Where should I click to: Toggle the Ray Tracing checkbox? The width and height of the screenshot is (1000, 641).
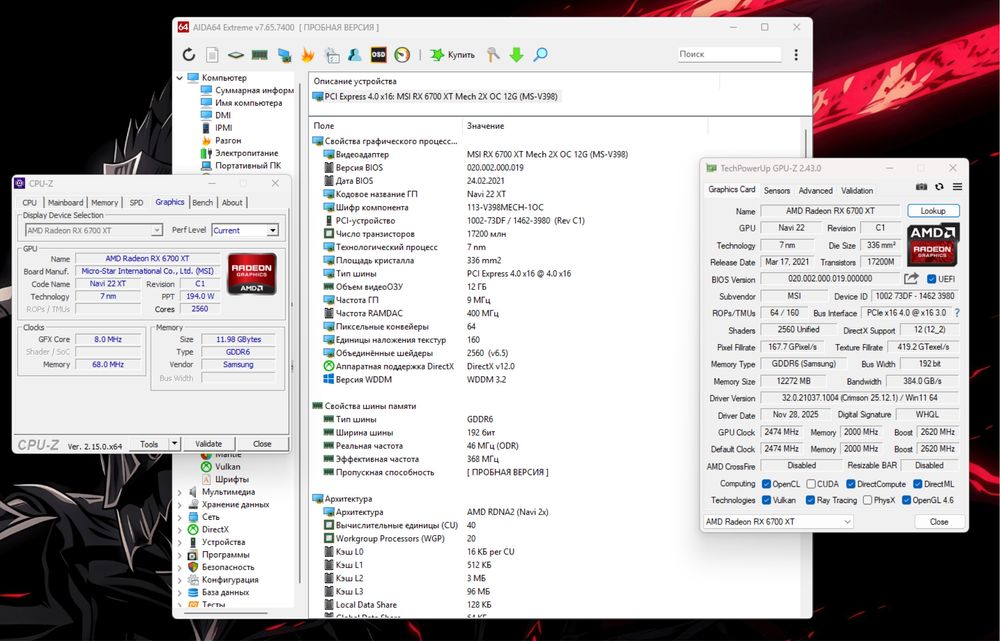click(x=812, y=500)
